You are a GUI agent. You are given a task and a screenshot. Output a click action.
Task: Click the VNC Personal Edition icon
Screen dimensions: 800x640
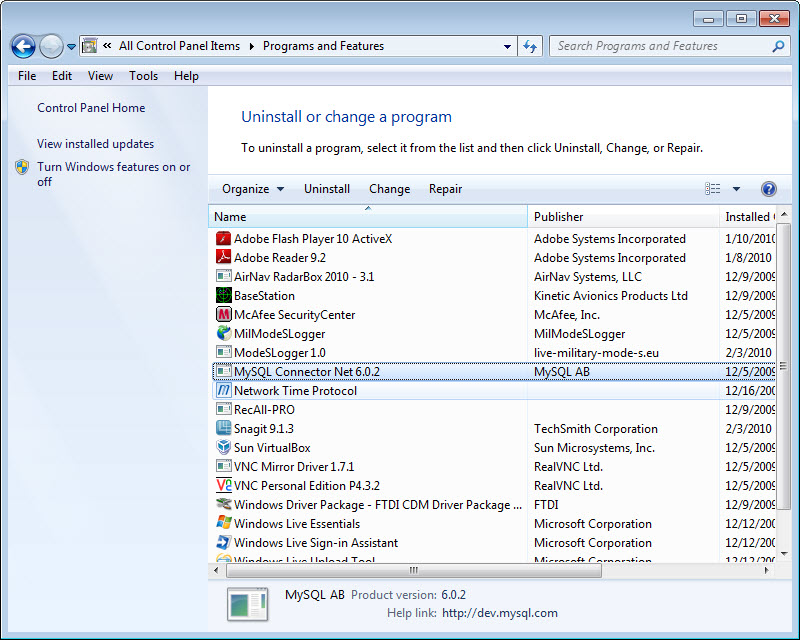(x=223, y=485)
